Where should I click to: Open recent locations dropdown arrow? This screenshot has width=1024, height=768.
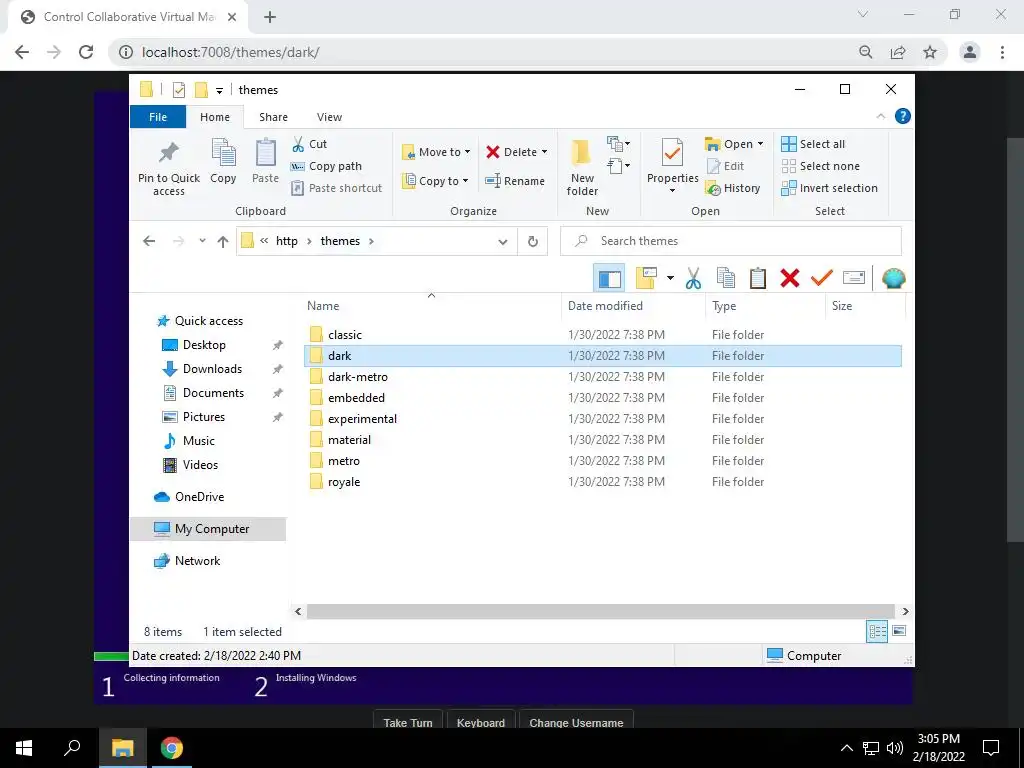coord(202,241)
